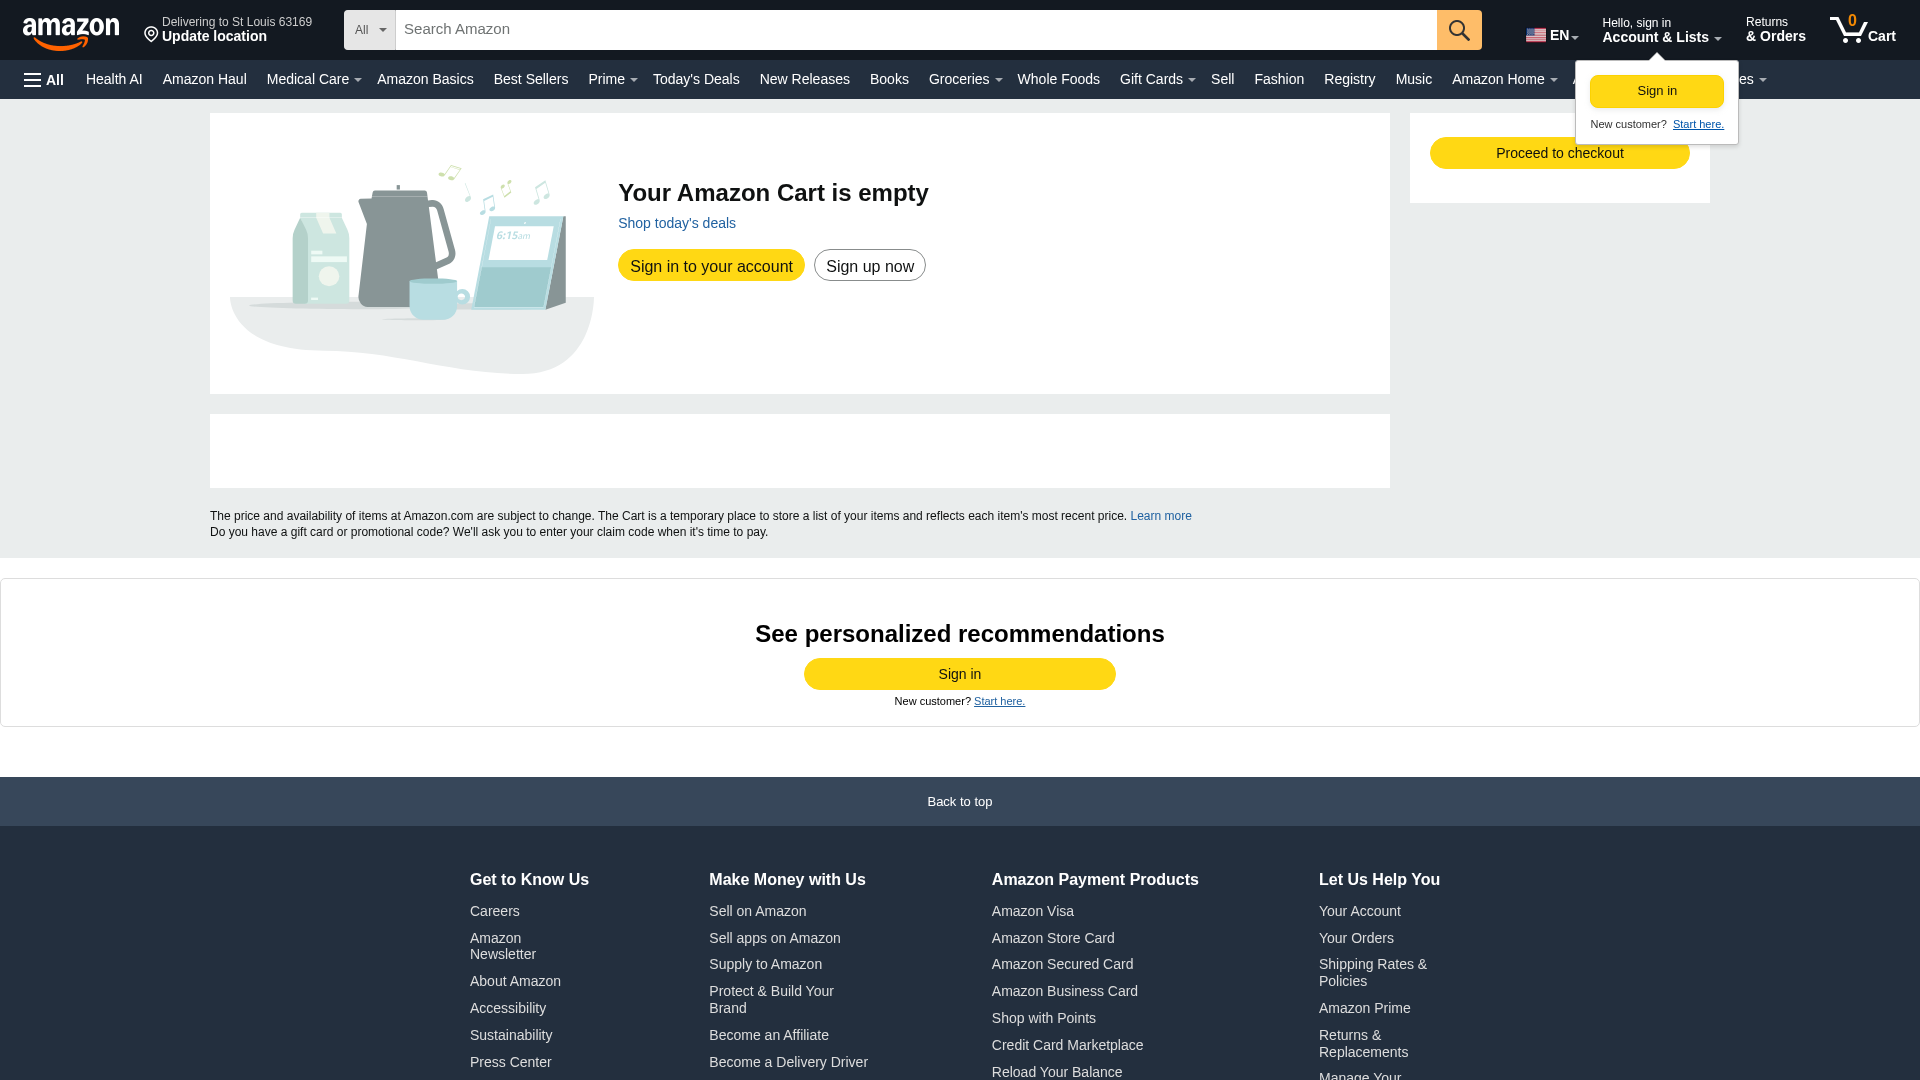Click Sign in to your account
Viewport: 1920px width, 1080px height.
click(711, 266)
